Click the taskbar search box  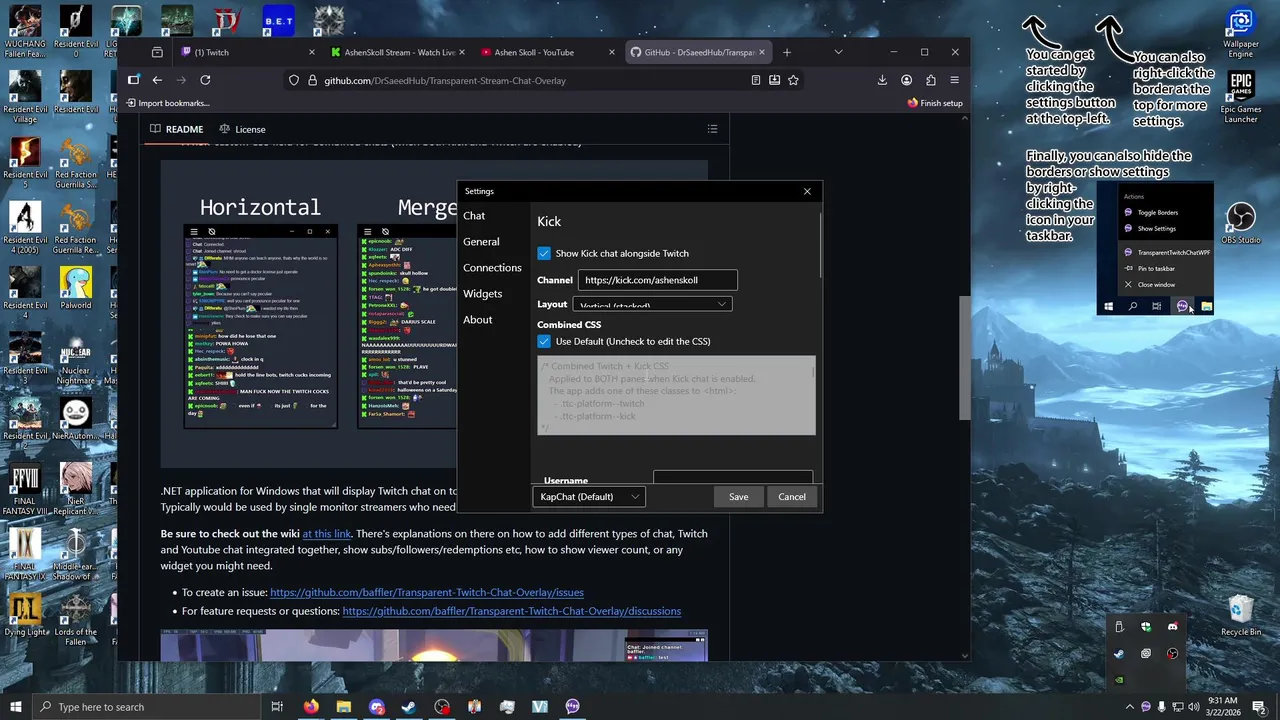(x=148, y=707)
